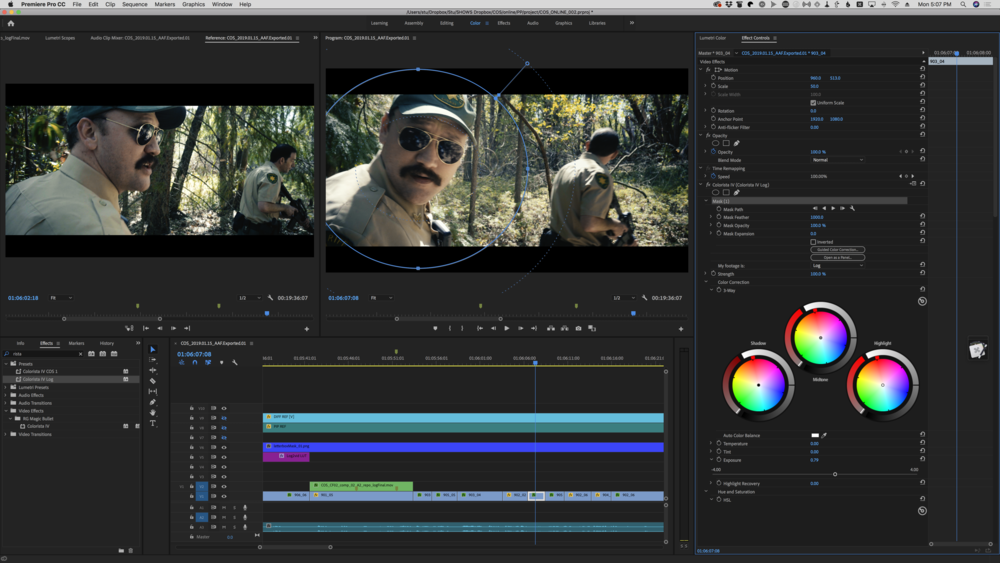Click the Shadow color wheel
The image size is (1000, 563).
click(758, 385)
